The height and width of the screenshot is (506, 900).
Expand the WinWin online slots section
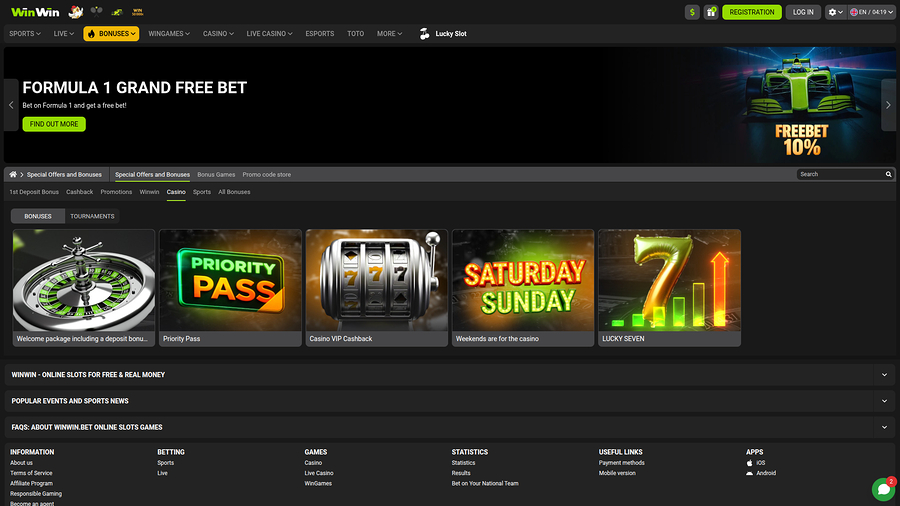450,375
